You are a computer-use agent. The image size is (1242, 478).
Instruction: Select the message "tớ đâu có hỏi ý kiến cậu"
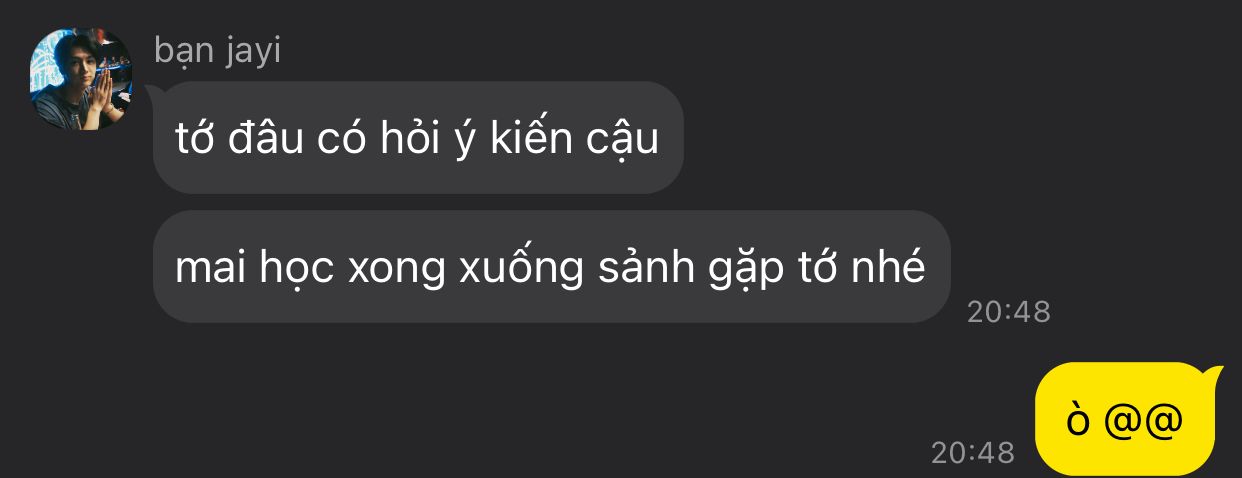click(x=418, y=138)
